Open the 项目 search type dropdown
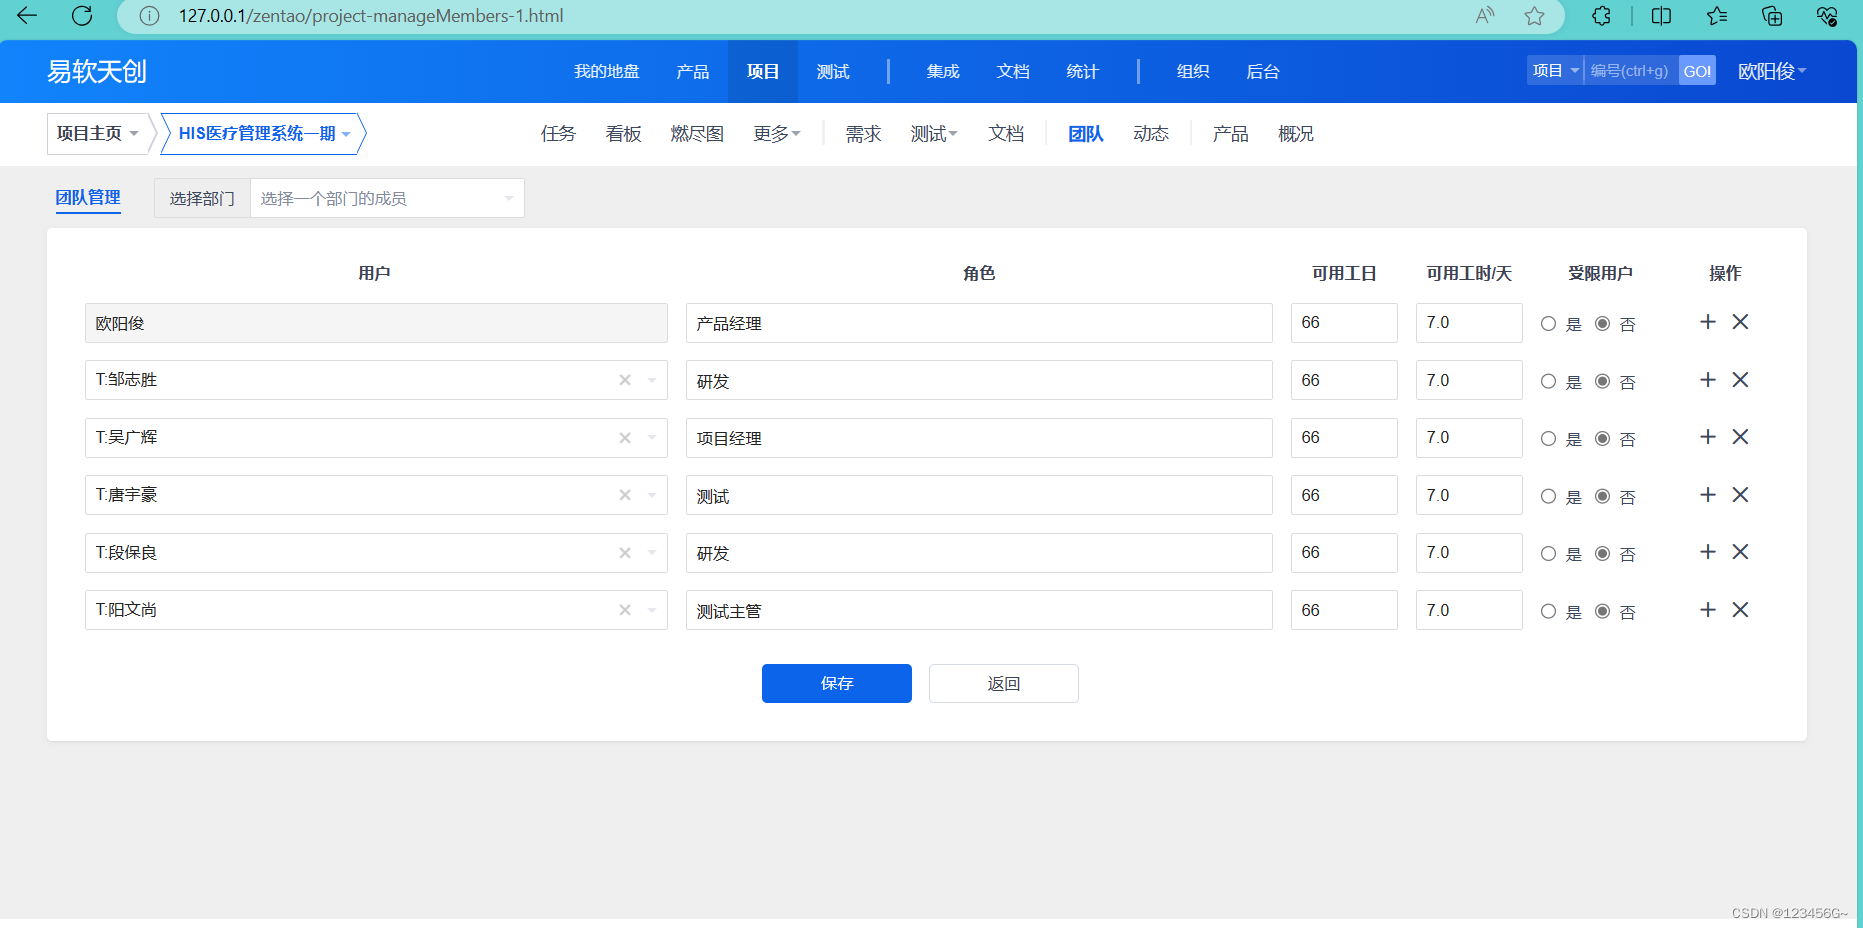The image size is (1863, 928). click(1555, 70)
